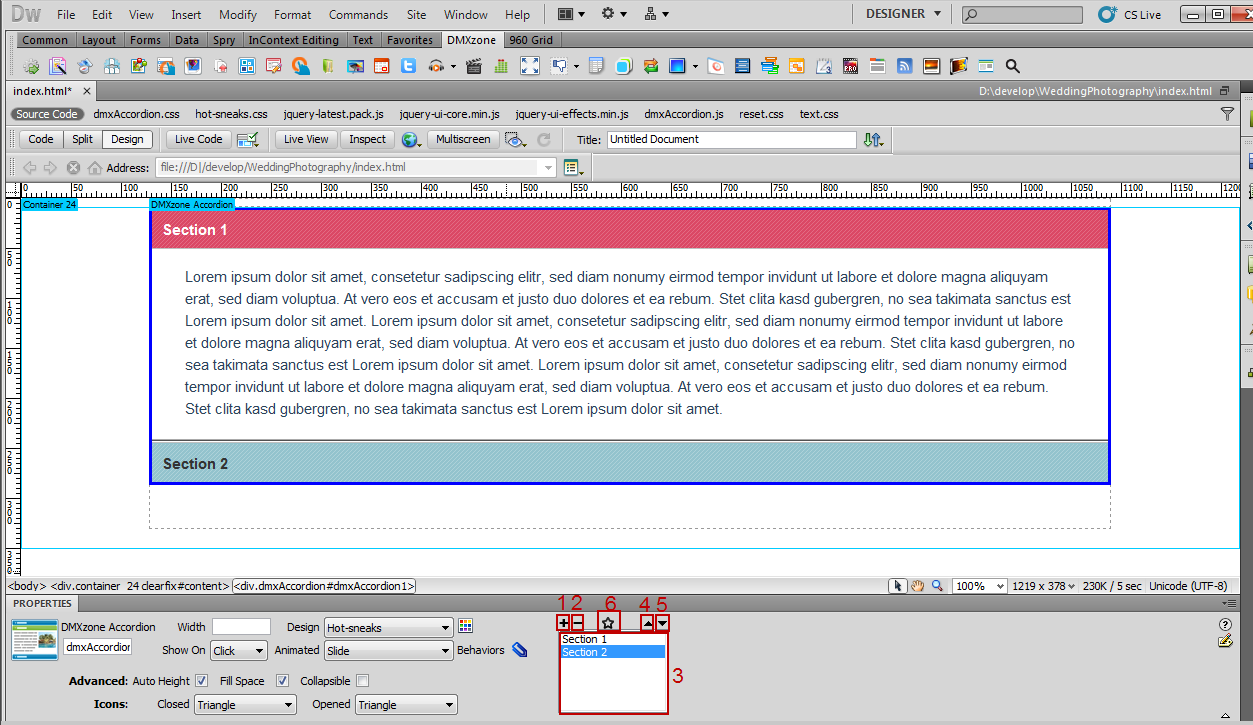Open the Opened icon dropdown
This screenshot has height=725, width=1253.
tap(406, 705)
